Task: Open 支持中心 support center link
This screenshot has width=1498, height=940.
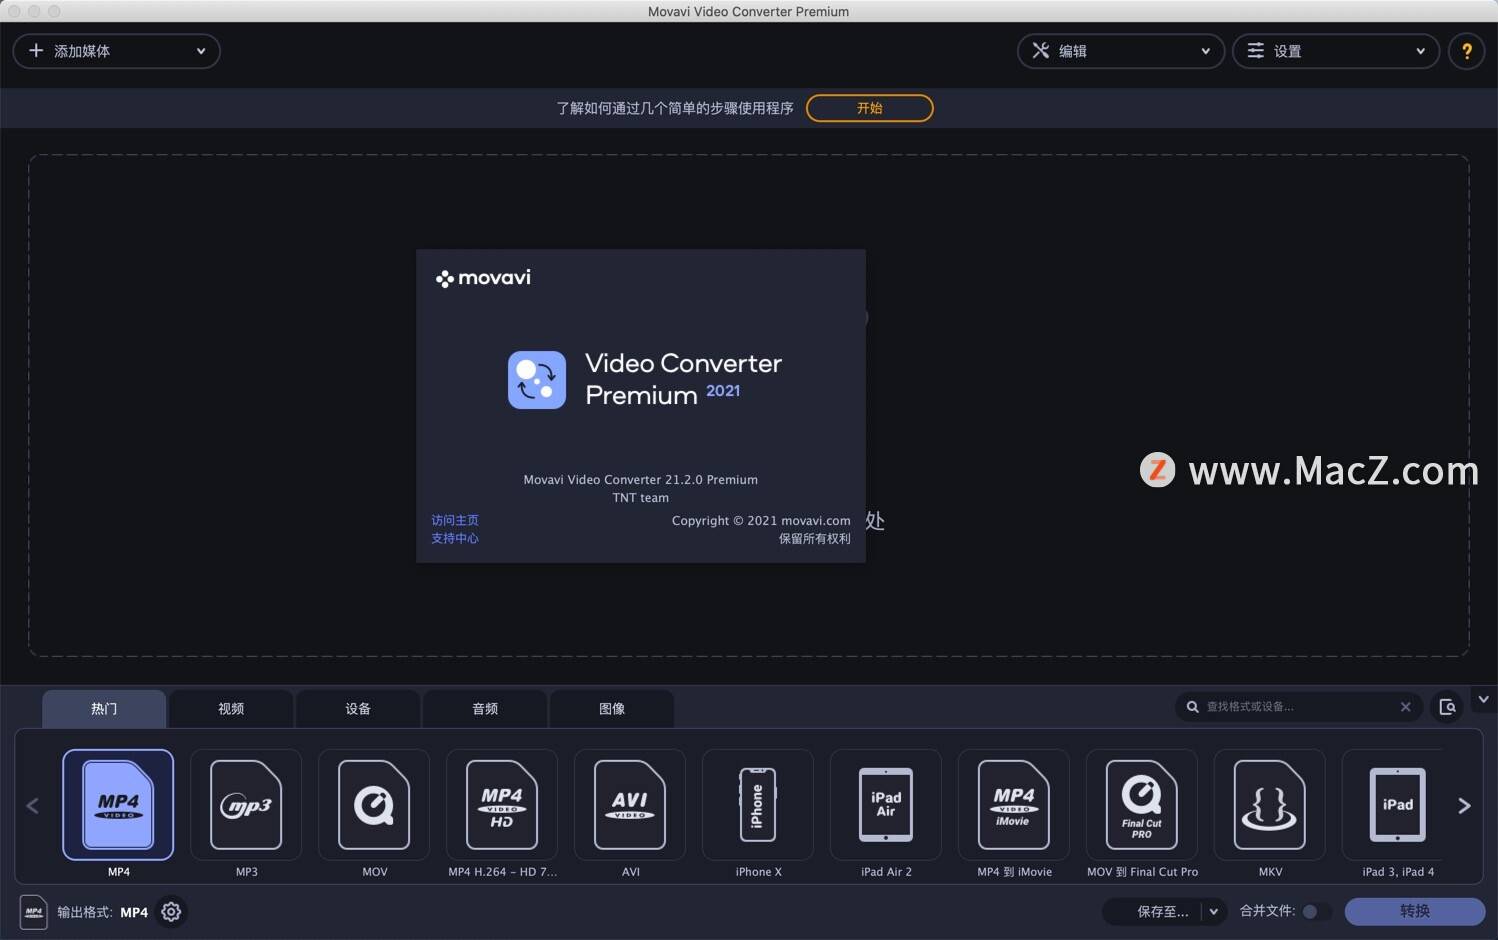Action: [x=455, y=538]
